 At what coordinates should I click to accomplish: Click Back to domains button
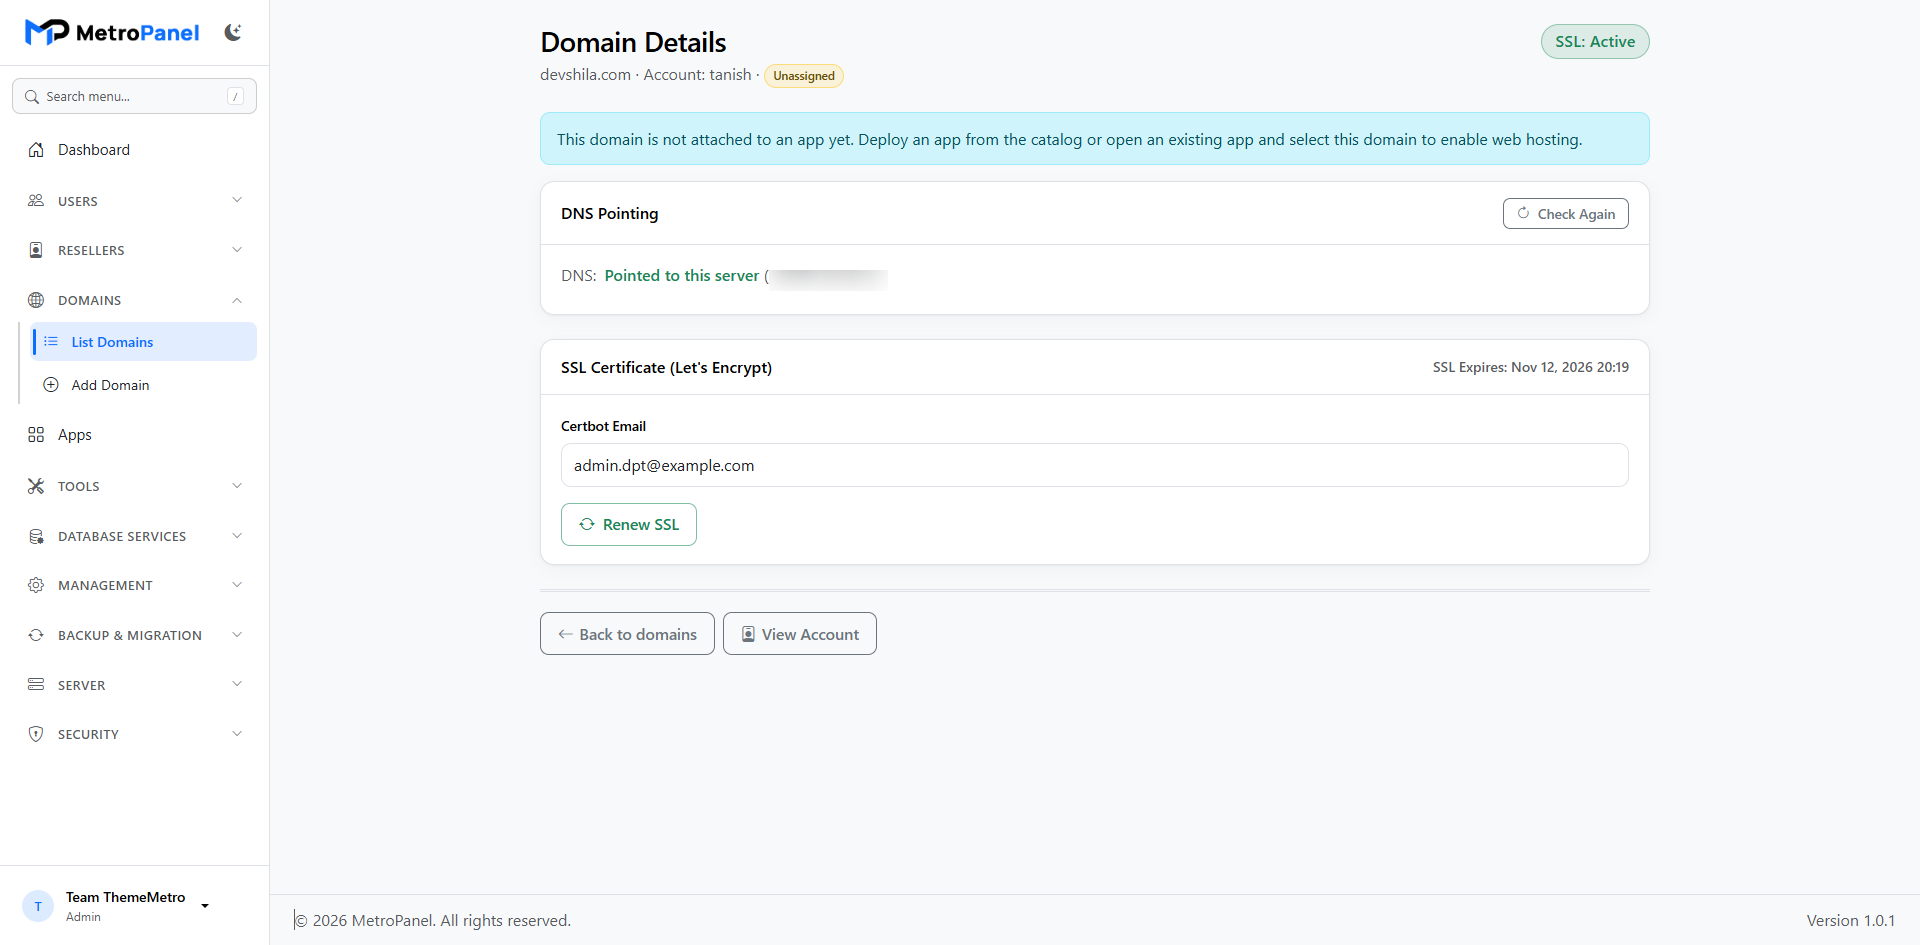tap(627, 634)
